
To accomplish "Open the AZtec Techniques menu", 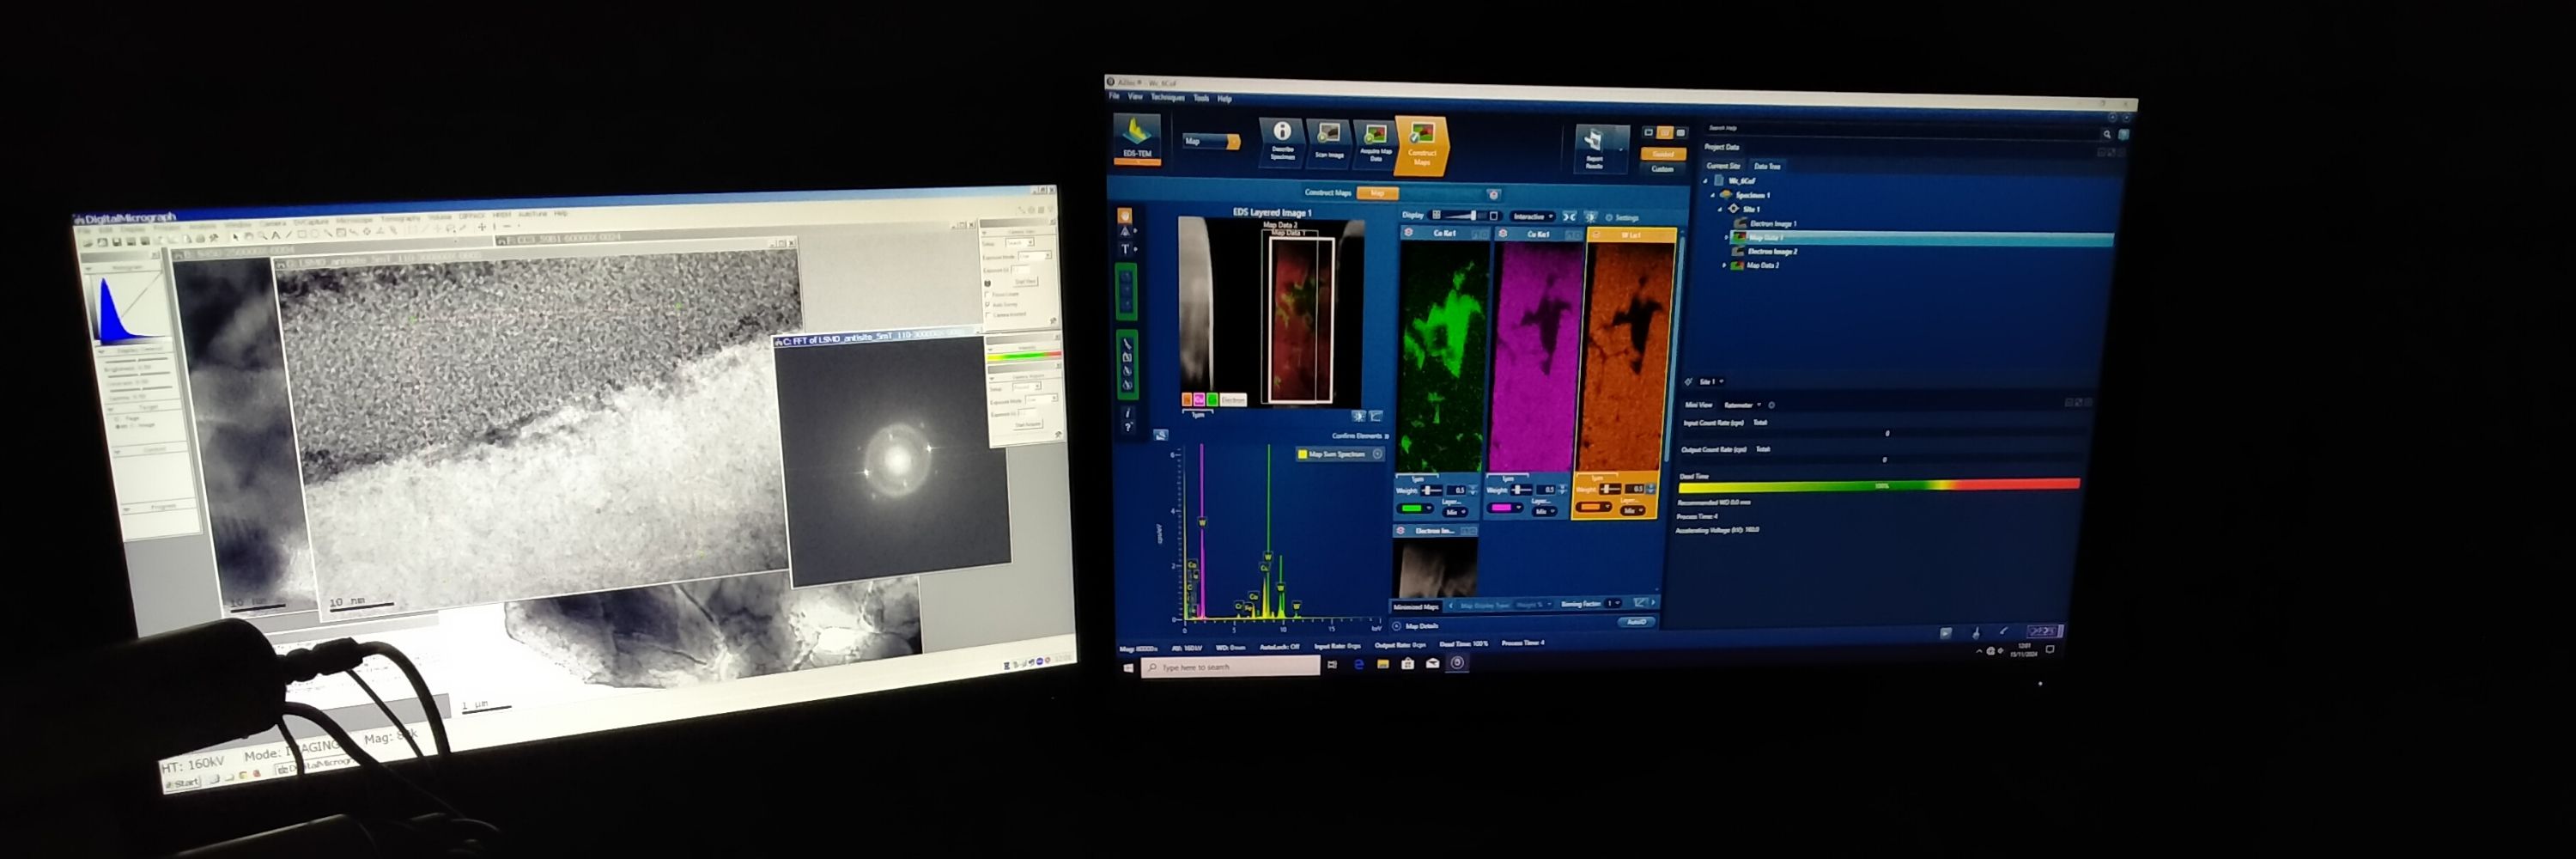I will [1167, 98].
